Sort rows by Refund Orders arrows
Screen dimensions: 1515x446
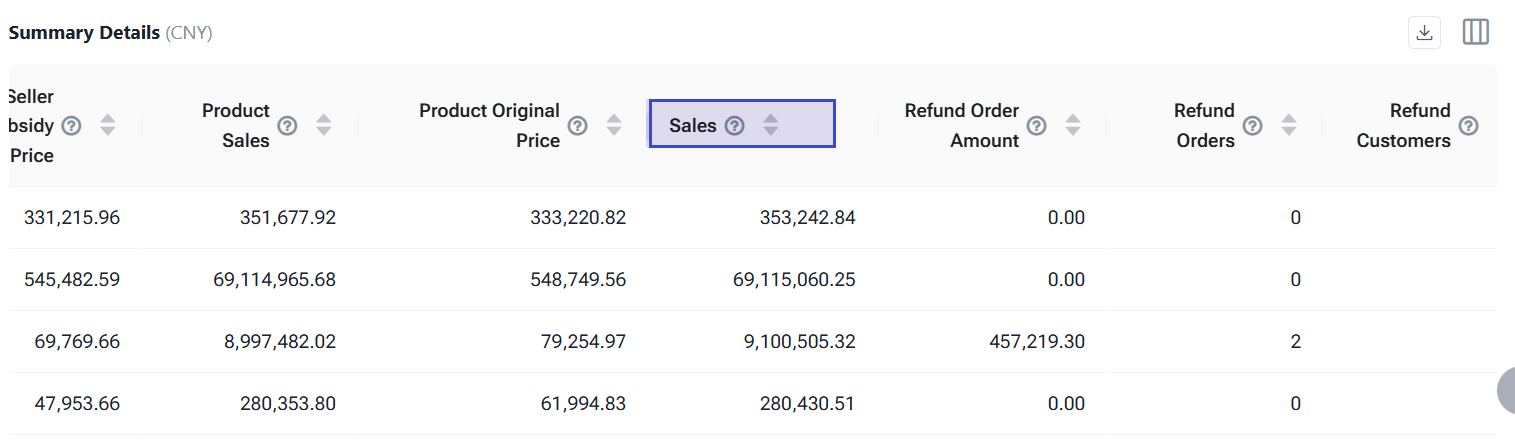1289,125
